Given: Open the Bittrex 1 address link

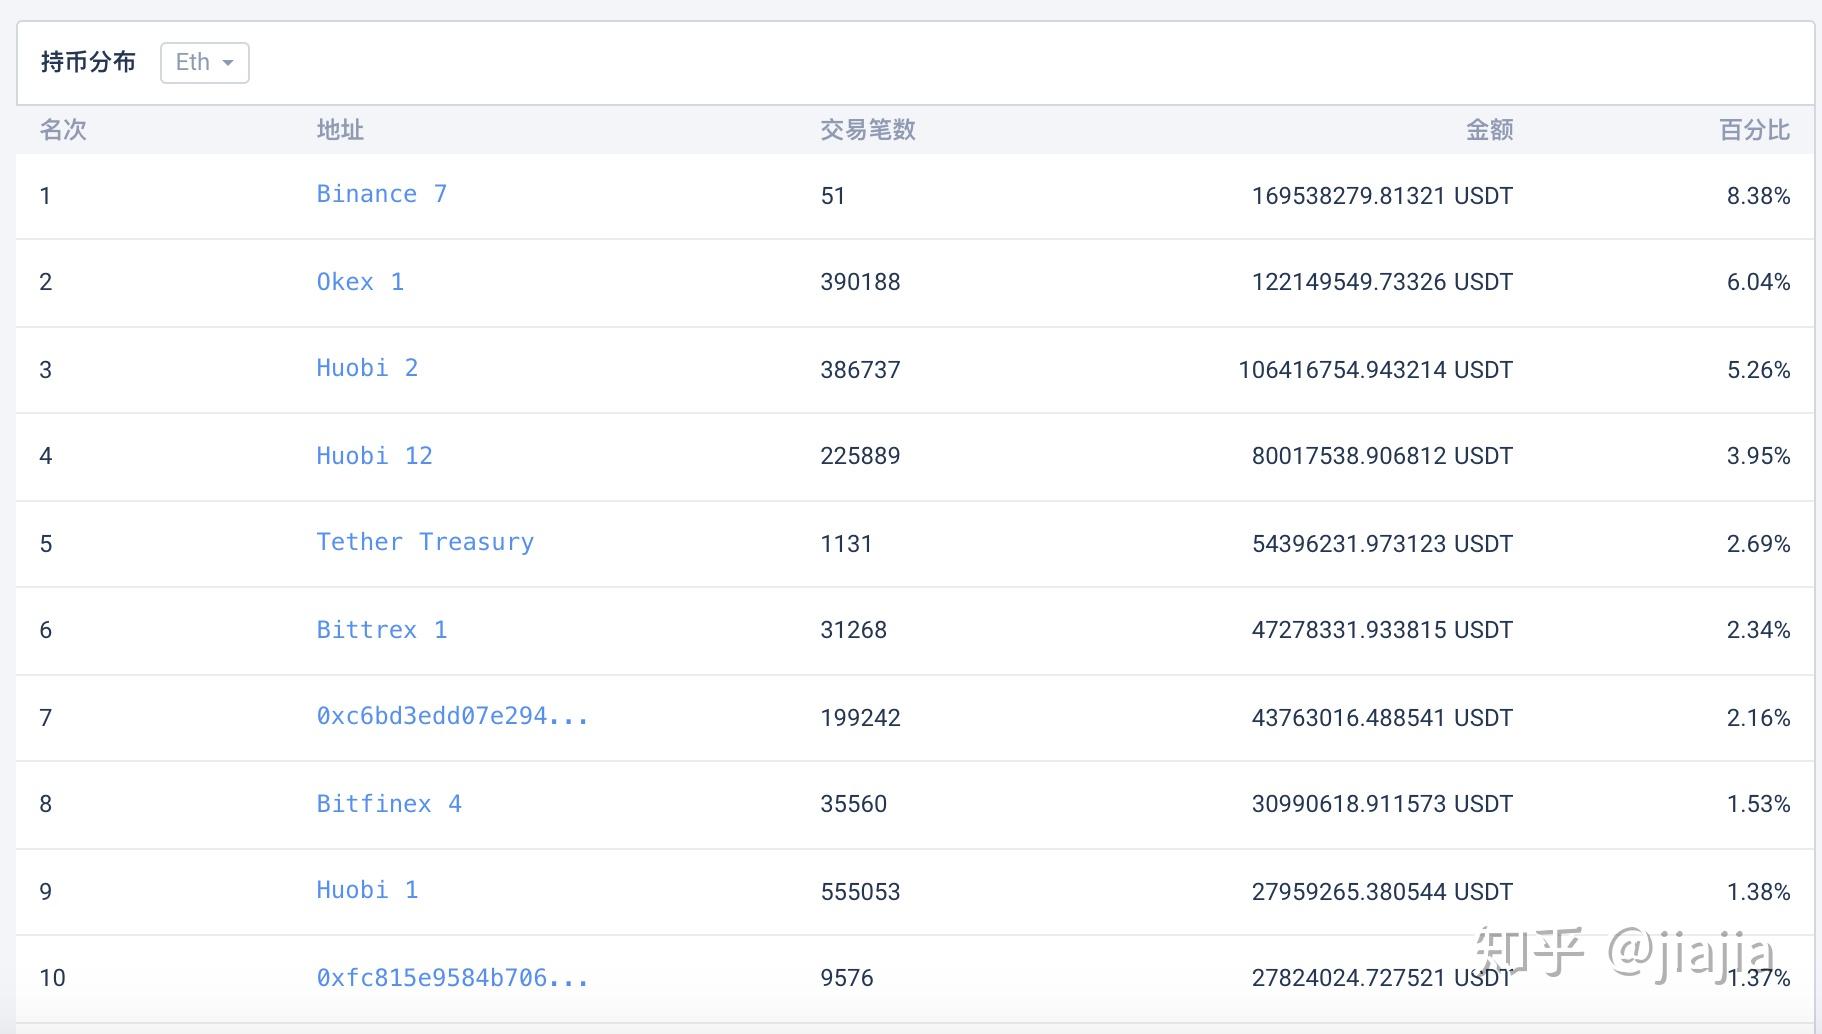Looking at the screenshot, I should pyautogui.click(x=381, y=630).
